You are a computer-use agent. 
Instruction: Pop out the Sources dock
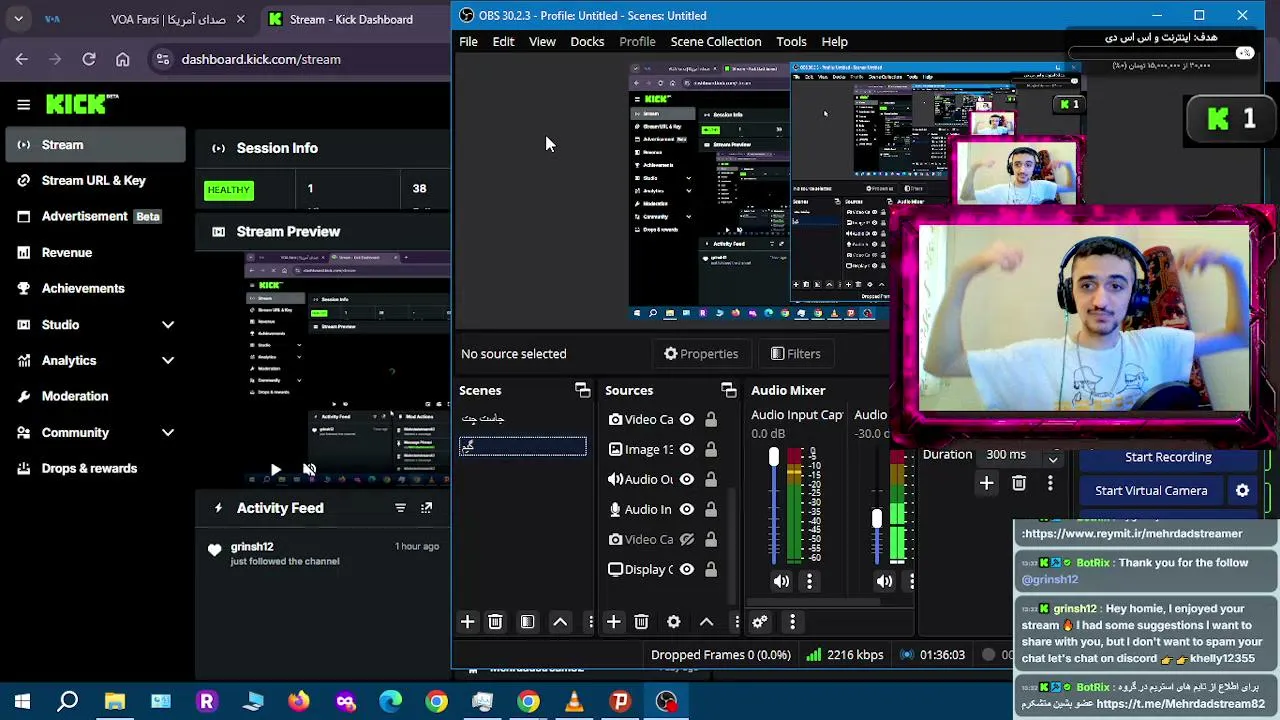[x=729, y=390]
